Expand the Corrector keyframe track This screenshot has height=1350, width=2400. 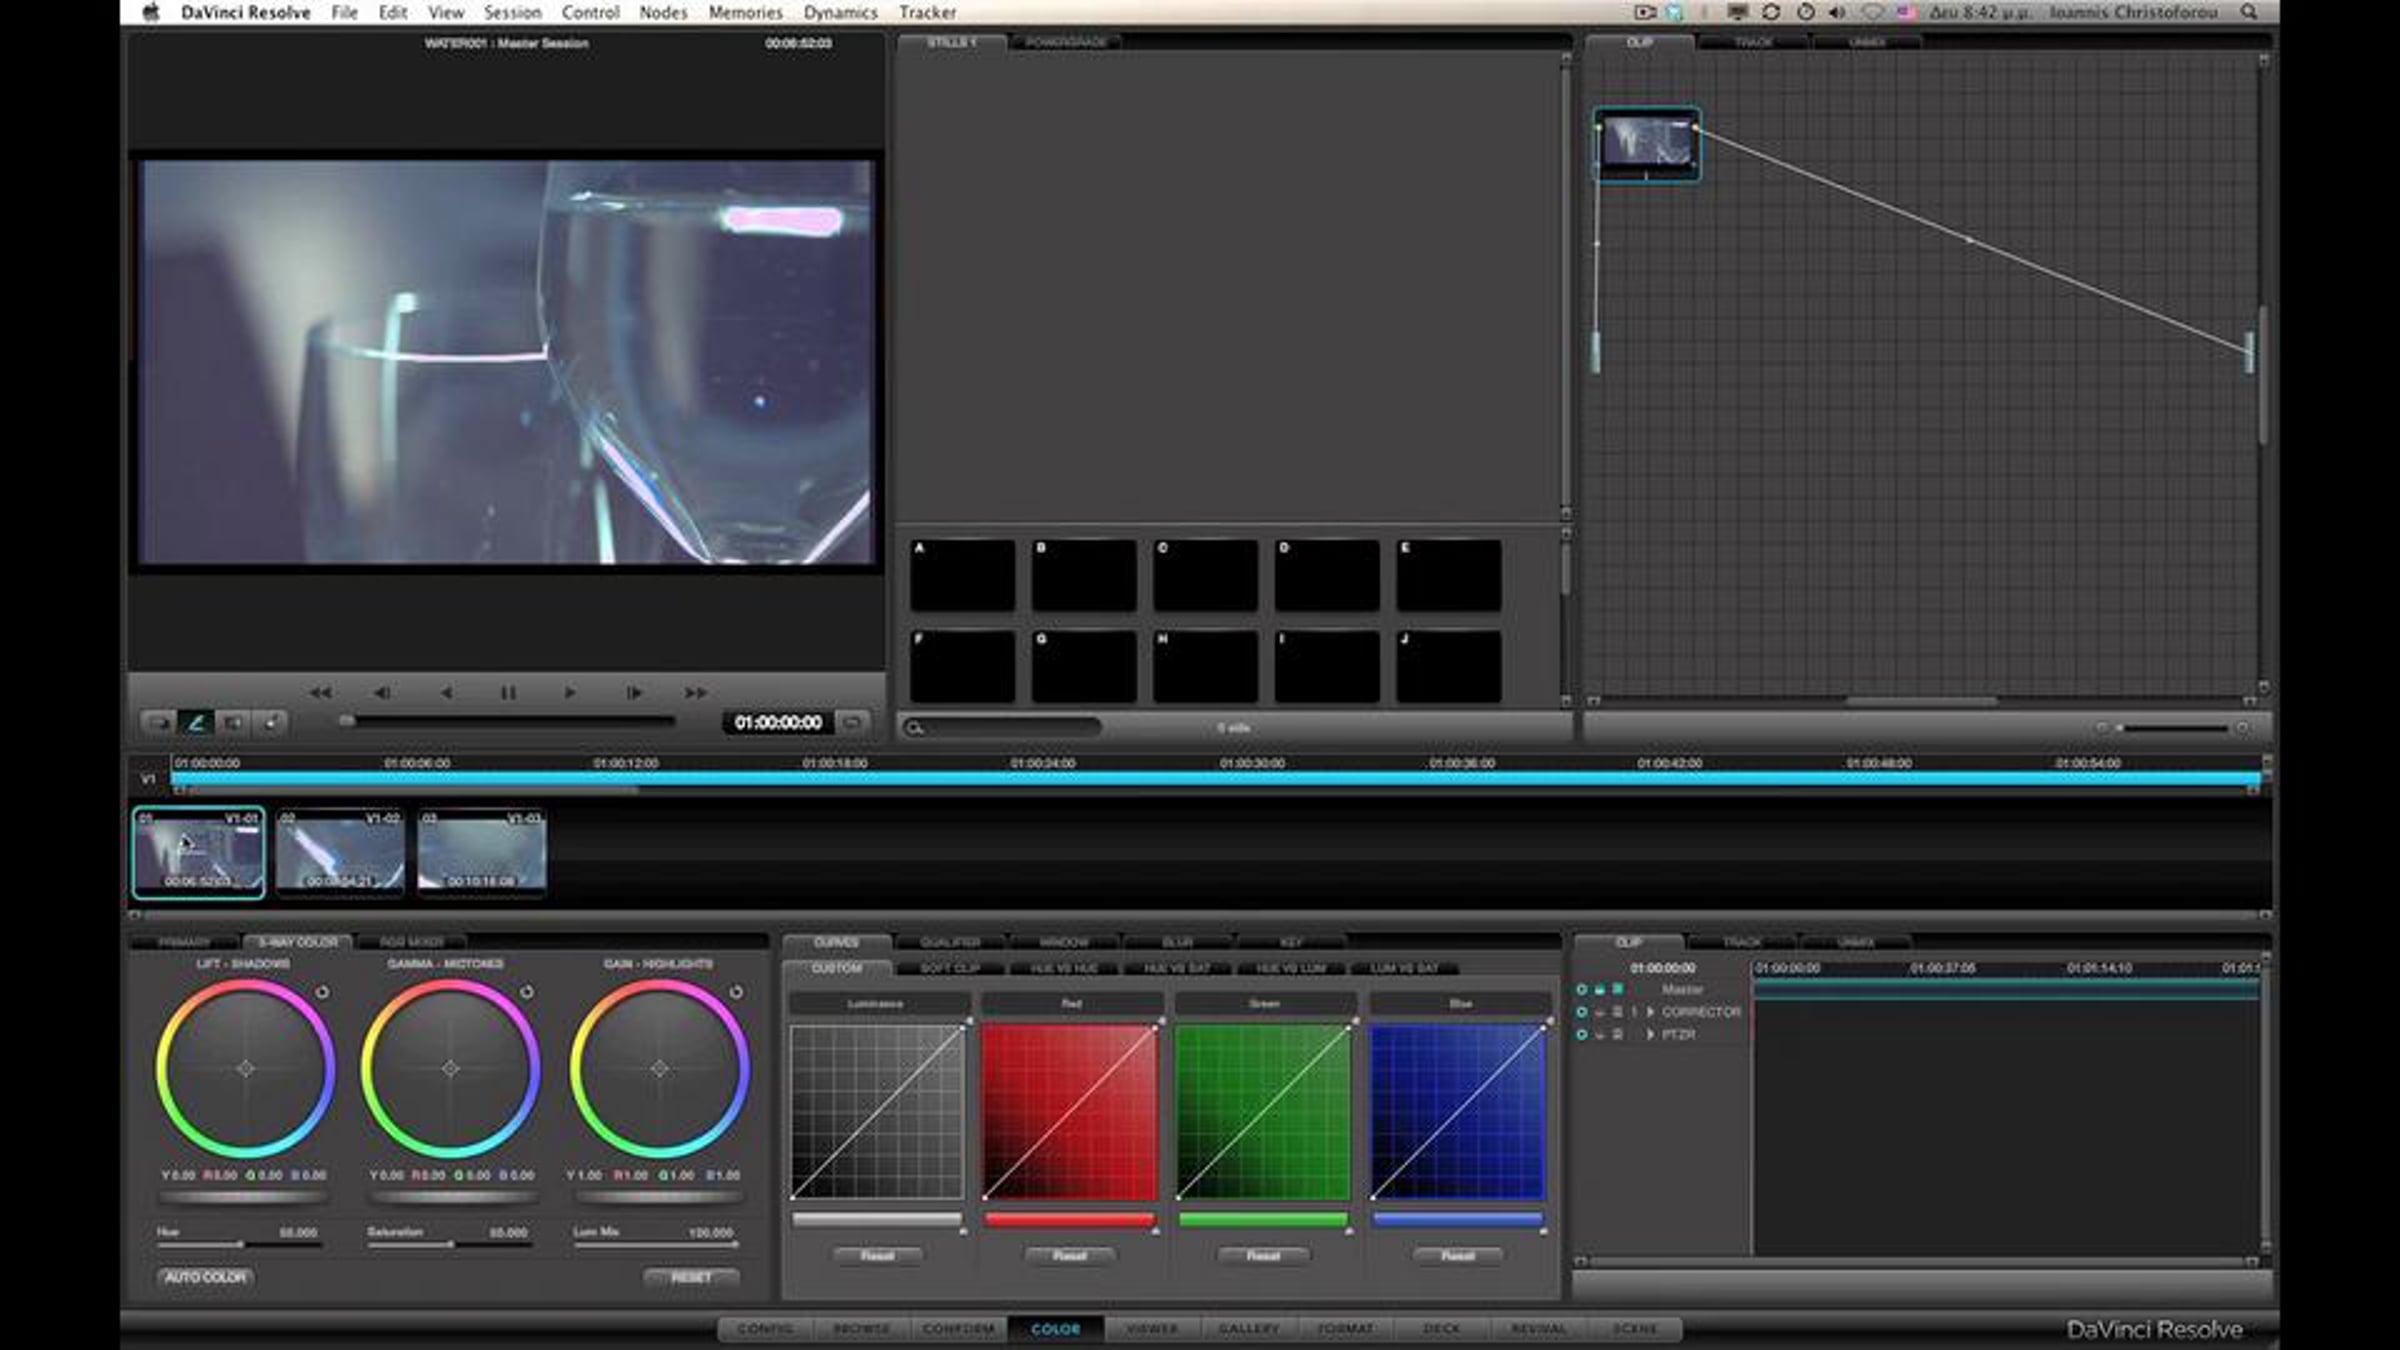pos(1650,1012)
